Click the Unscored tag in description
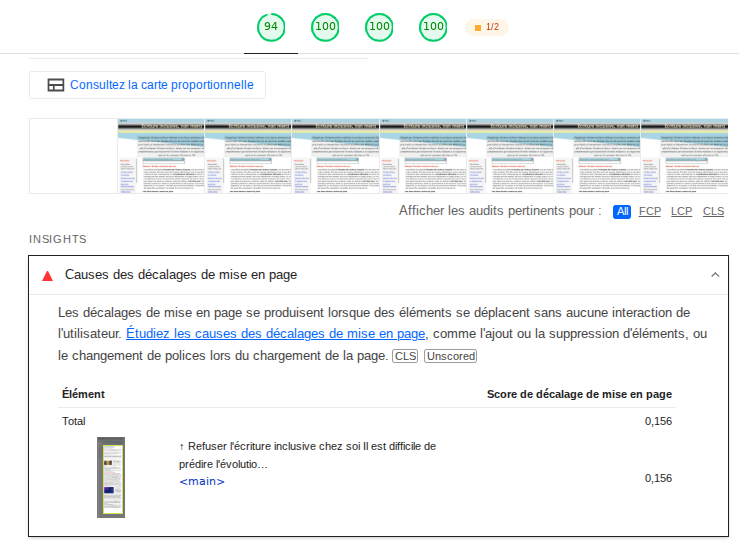Image resolution: width=739 pixels, height=545 pixels. 451,356
